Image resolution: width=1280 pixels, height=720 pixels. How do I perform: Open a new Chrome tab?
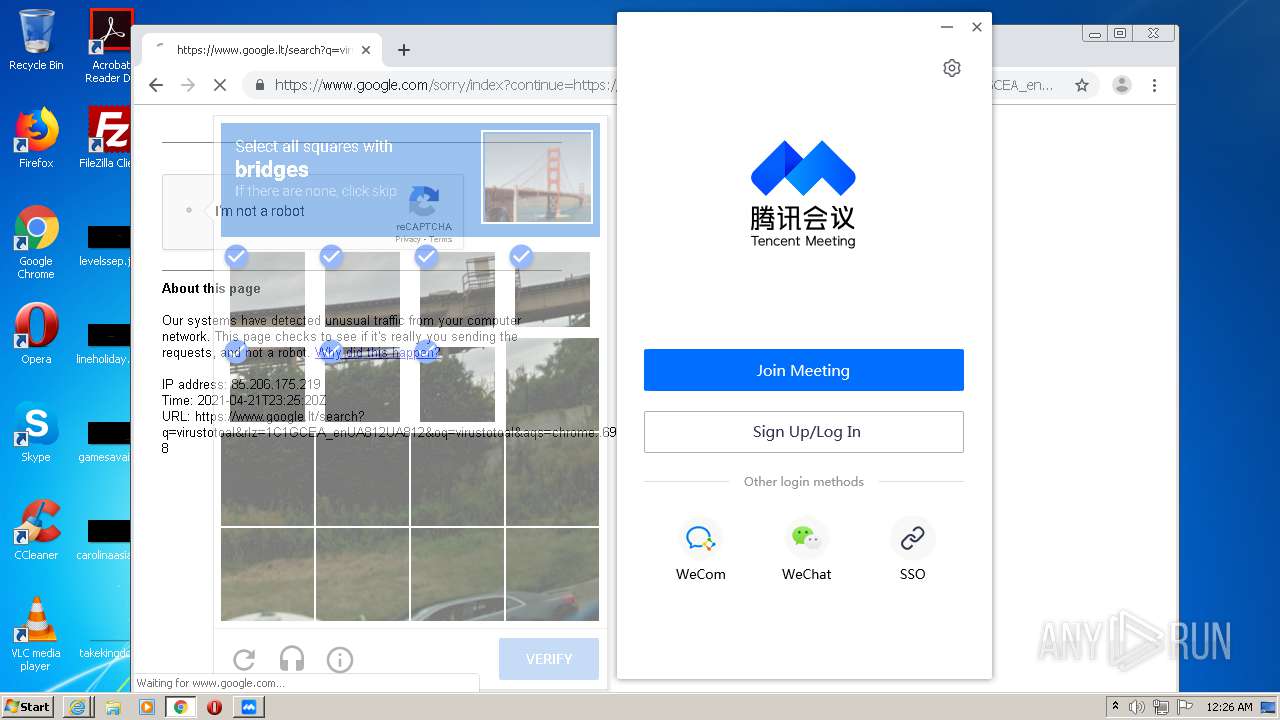coord(404,50)
